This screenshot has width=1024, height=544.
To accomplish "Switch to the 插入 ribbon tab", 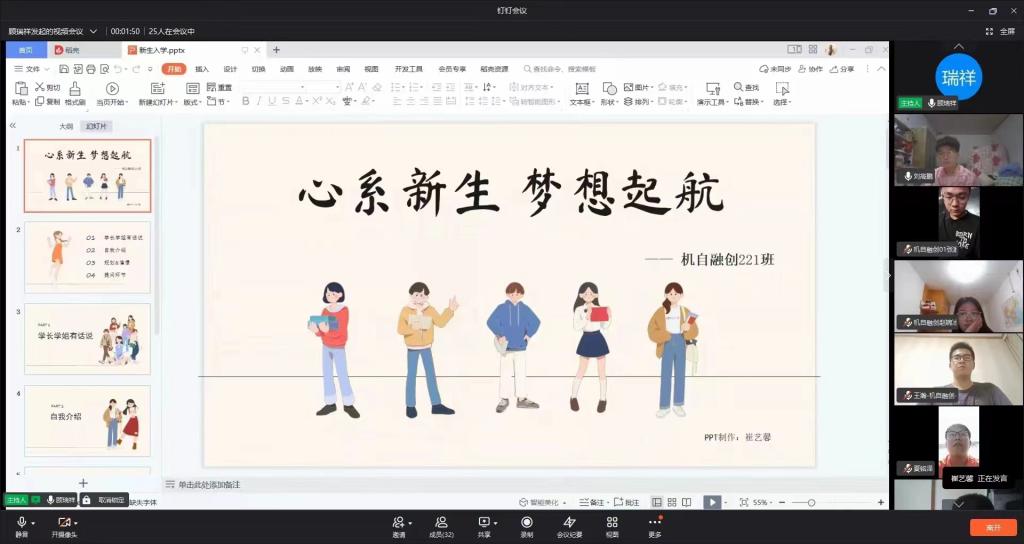I will [x=202, y=69].
